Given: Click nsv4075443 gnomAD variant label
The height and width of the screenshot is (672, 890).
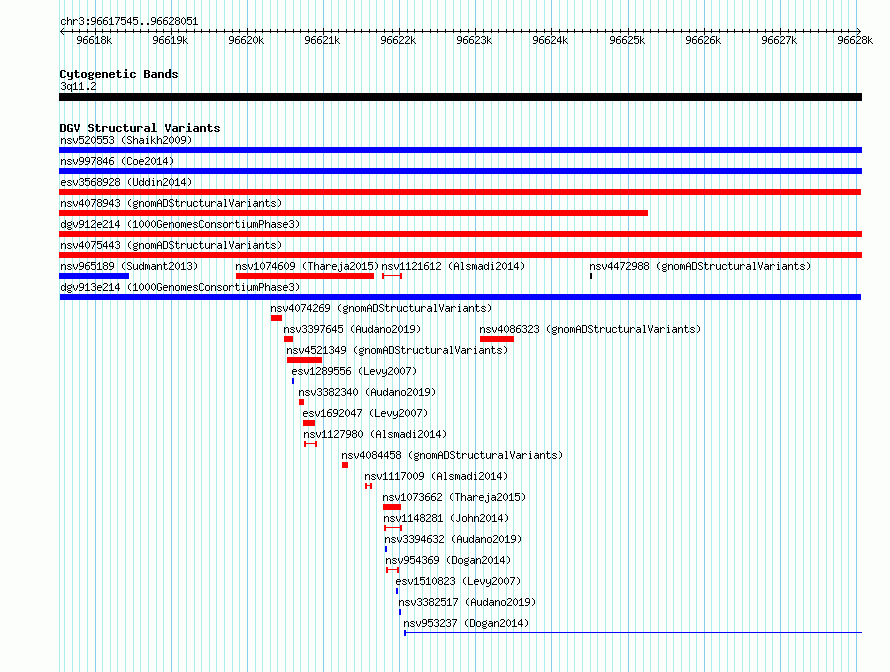Looking at the screenshot, I should click(171, 245).
